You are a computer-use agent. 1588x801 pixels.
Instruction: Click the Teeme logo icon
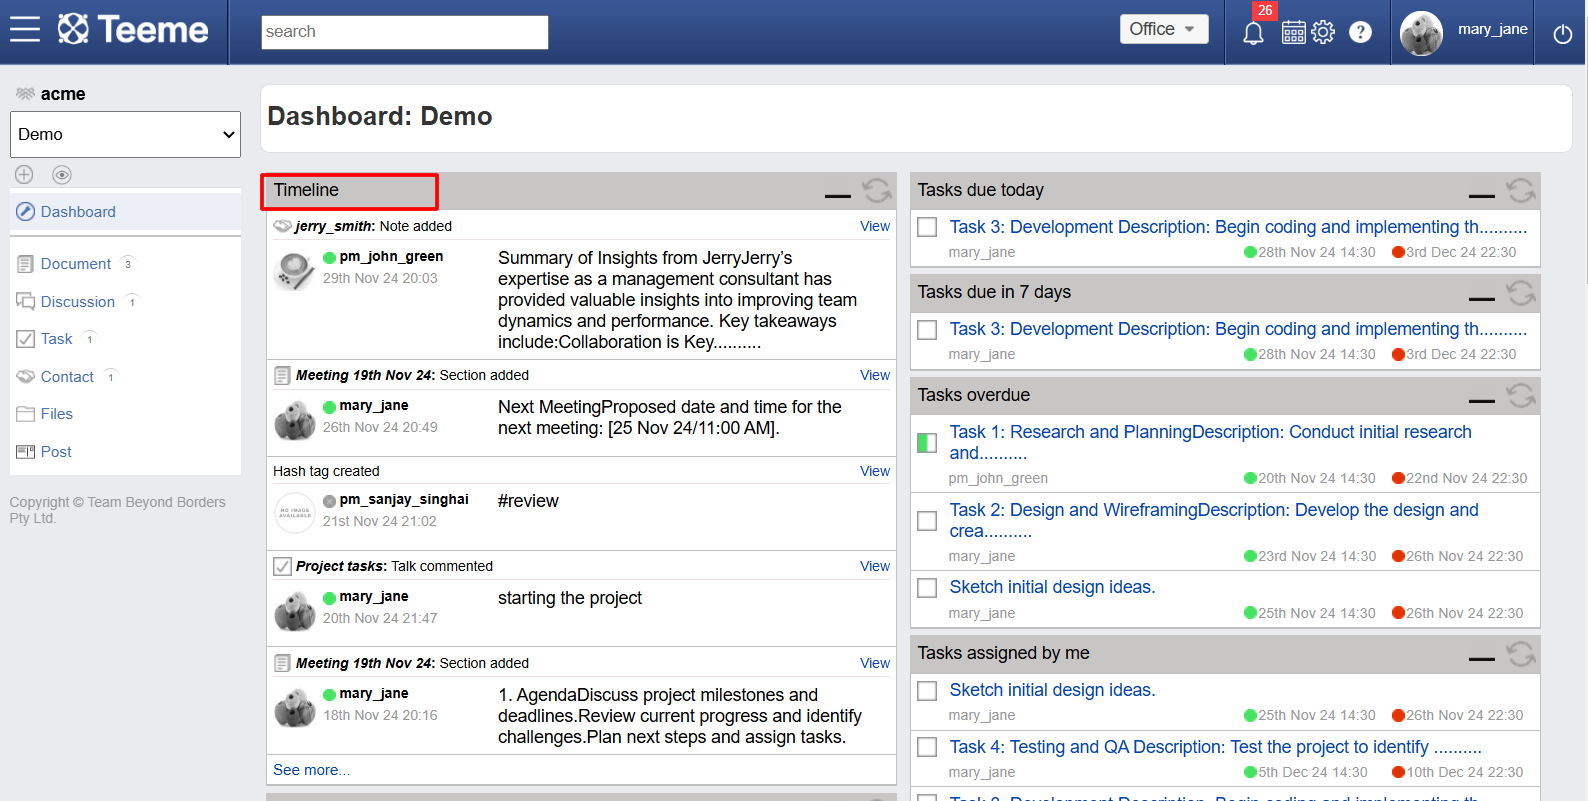tap(73, 29)
